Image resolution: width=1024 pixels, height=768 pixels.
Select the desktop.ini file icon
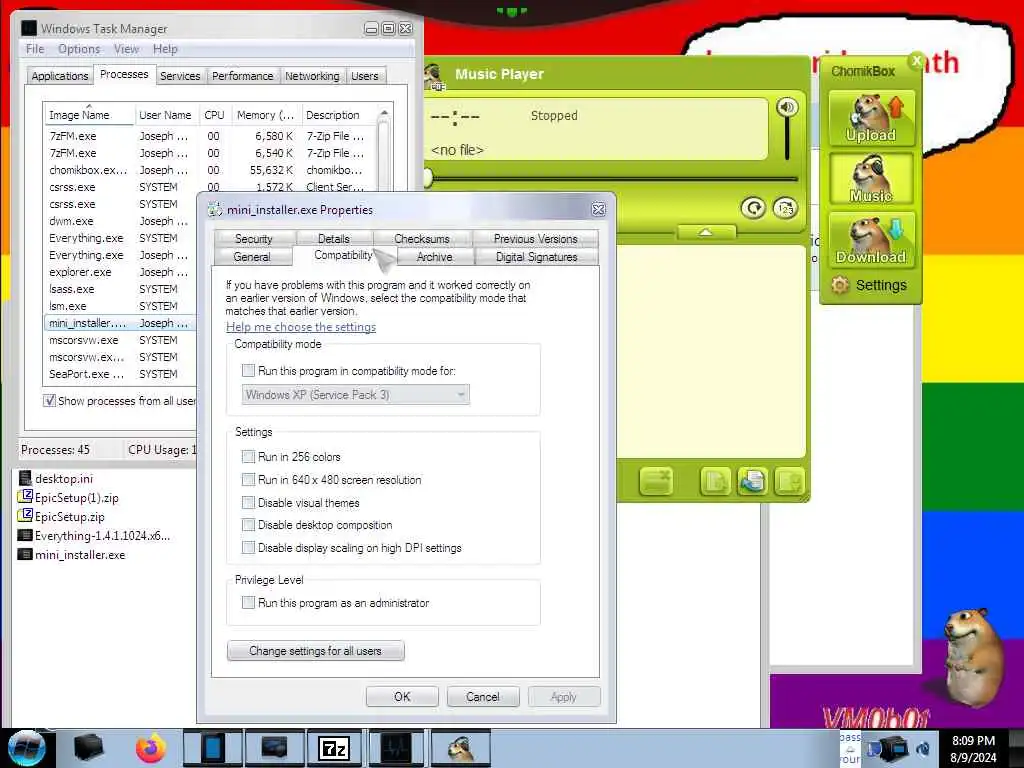(25, 478)
